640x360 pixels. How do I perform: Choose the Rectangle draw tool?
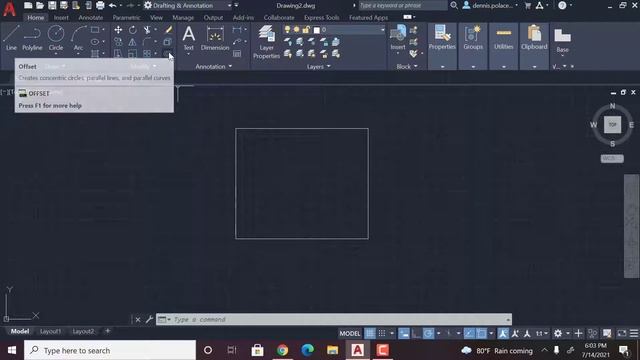point(95,30)
